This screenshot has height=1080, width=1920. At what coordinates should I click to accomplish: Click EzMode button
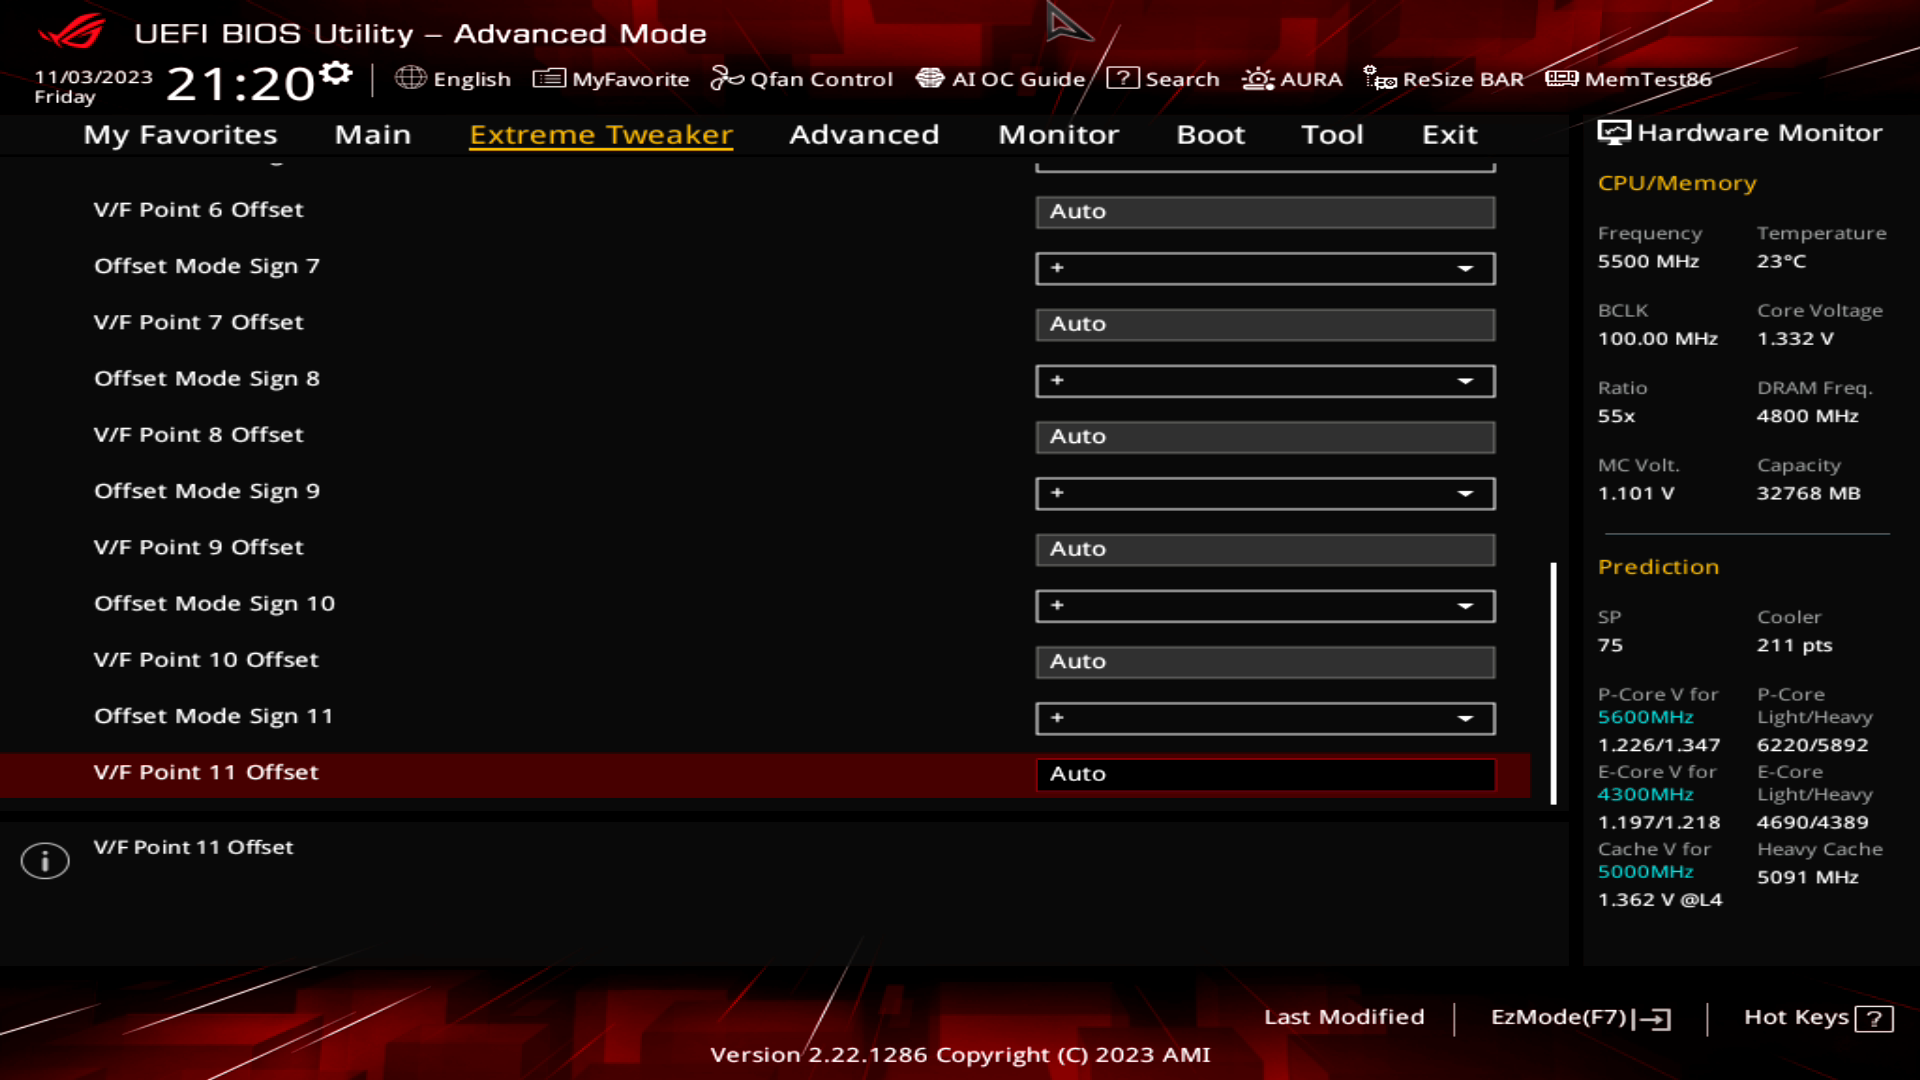coord(1577,1015)
